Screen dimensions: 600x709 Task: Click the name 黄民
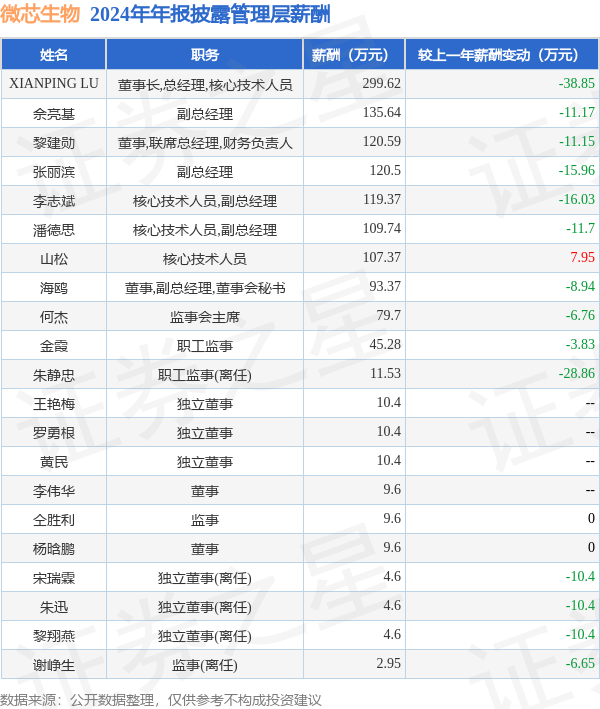click(54, 461)
